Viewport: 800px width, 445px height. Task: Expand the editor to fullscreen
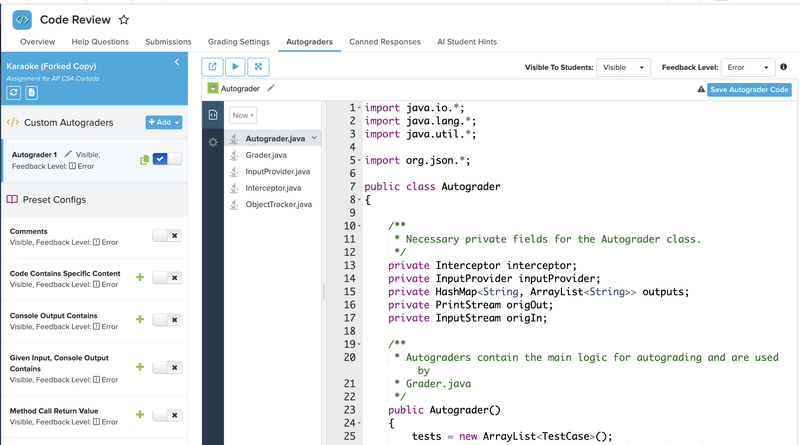point(259,67)
